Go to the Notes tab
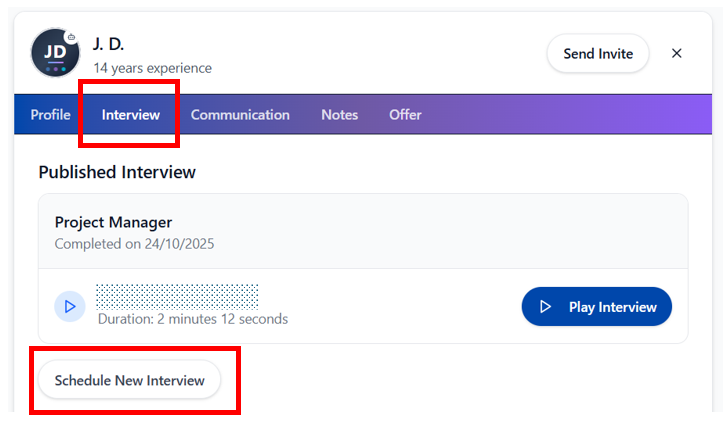 coord(339,115)
